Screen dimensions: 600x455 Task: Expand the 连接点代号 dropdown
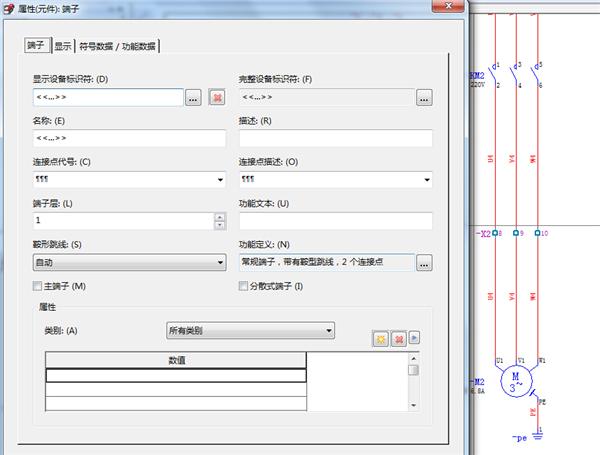pyautogui.click(x=219, y=180)
